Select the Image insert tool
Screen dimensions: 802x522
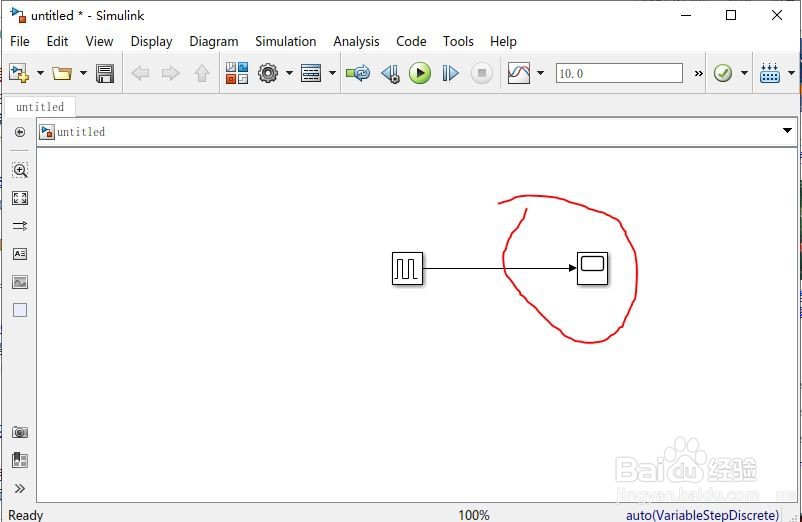[x=20, y=282]
